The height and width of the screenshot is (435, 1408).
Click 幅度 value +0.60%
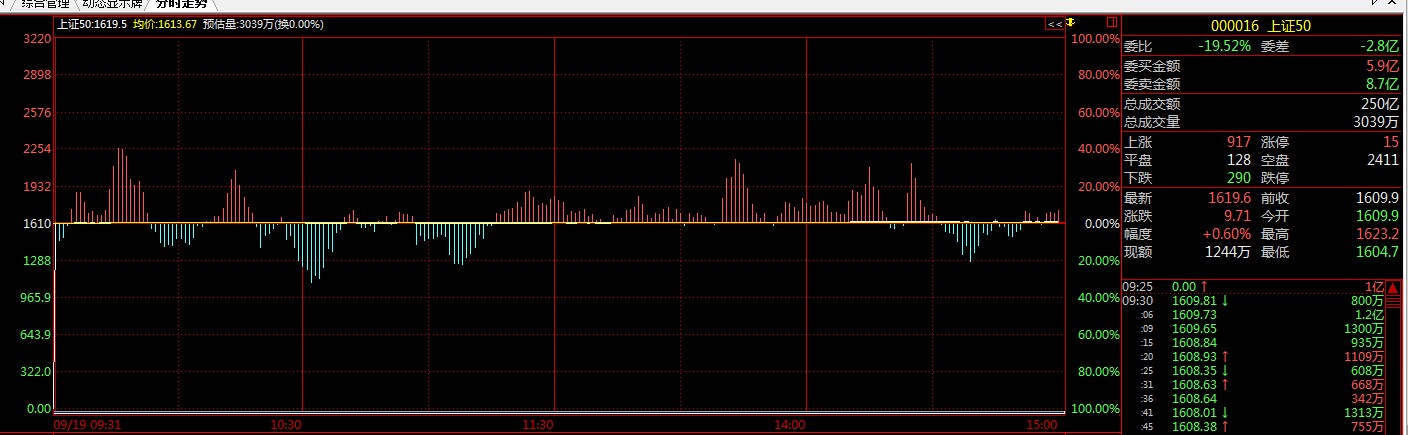[1227, 234]
